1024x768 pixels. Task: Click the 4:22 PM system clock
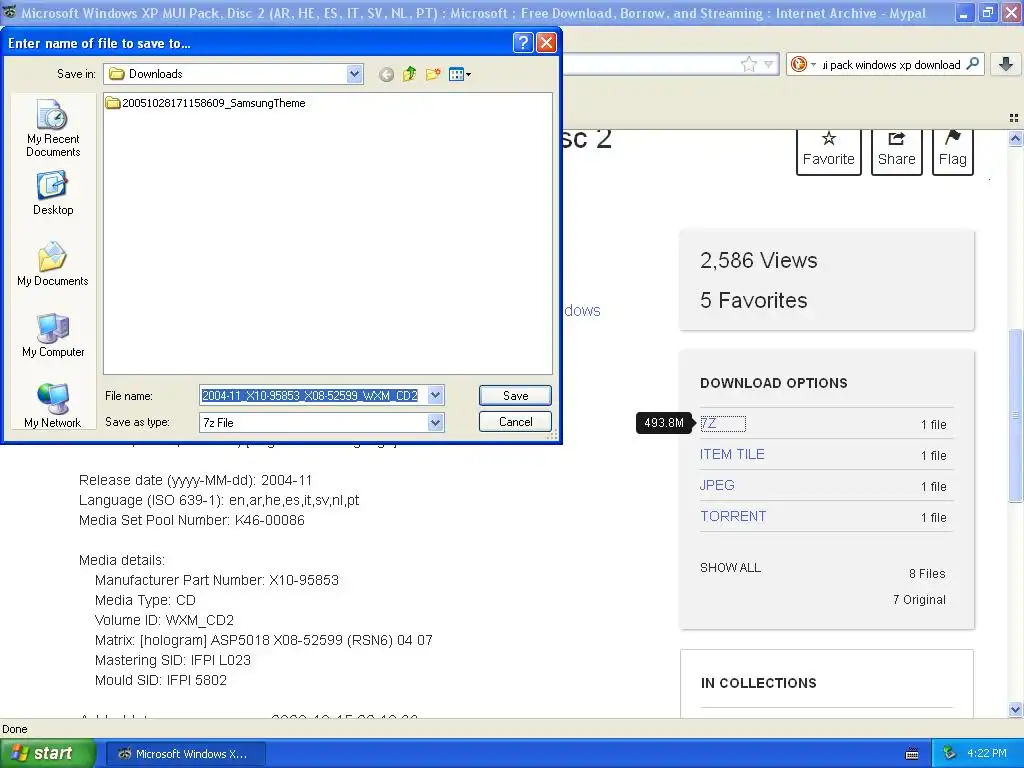click(x=987, y=754)
